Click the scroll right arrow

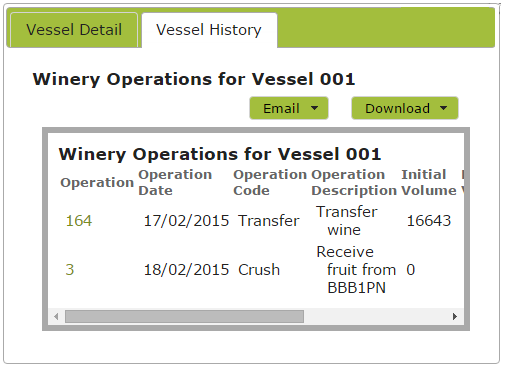(455, 316)
